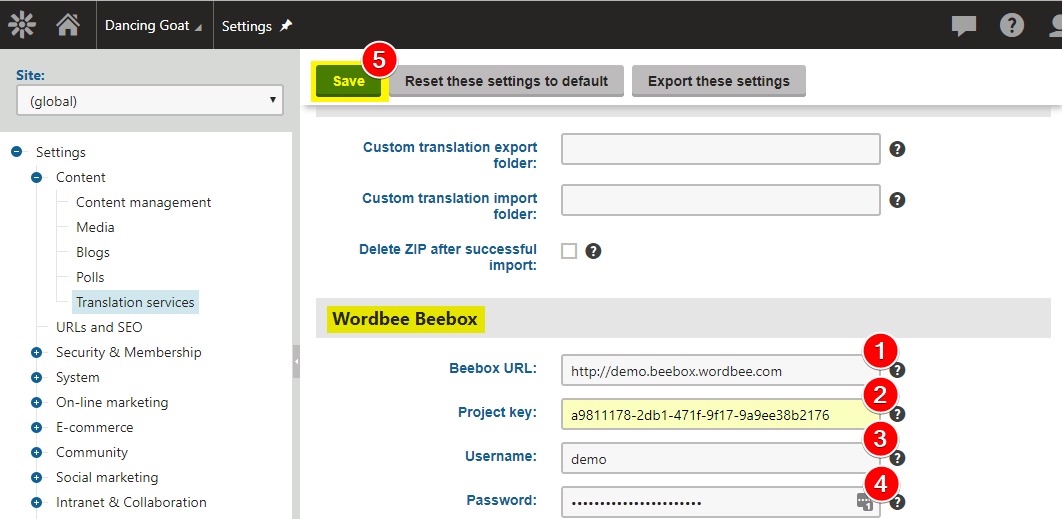
Task: Show help for Delete ZIP after import
Action: coord(593,251)
